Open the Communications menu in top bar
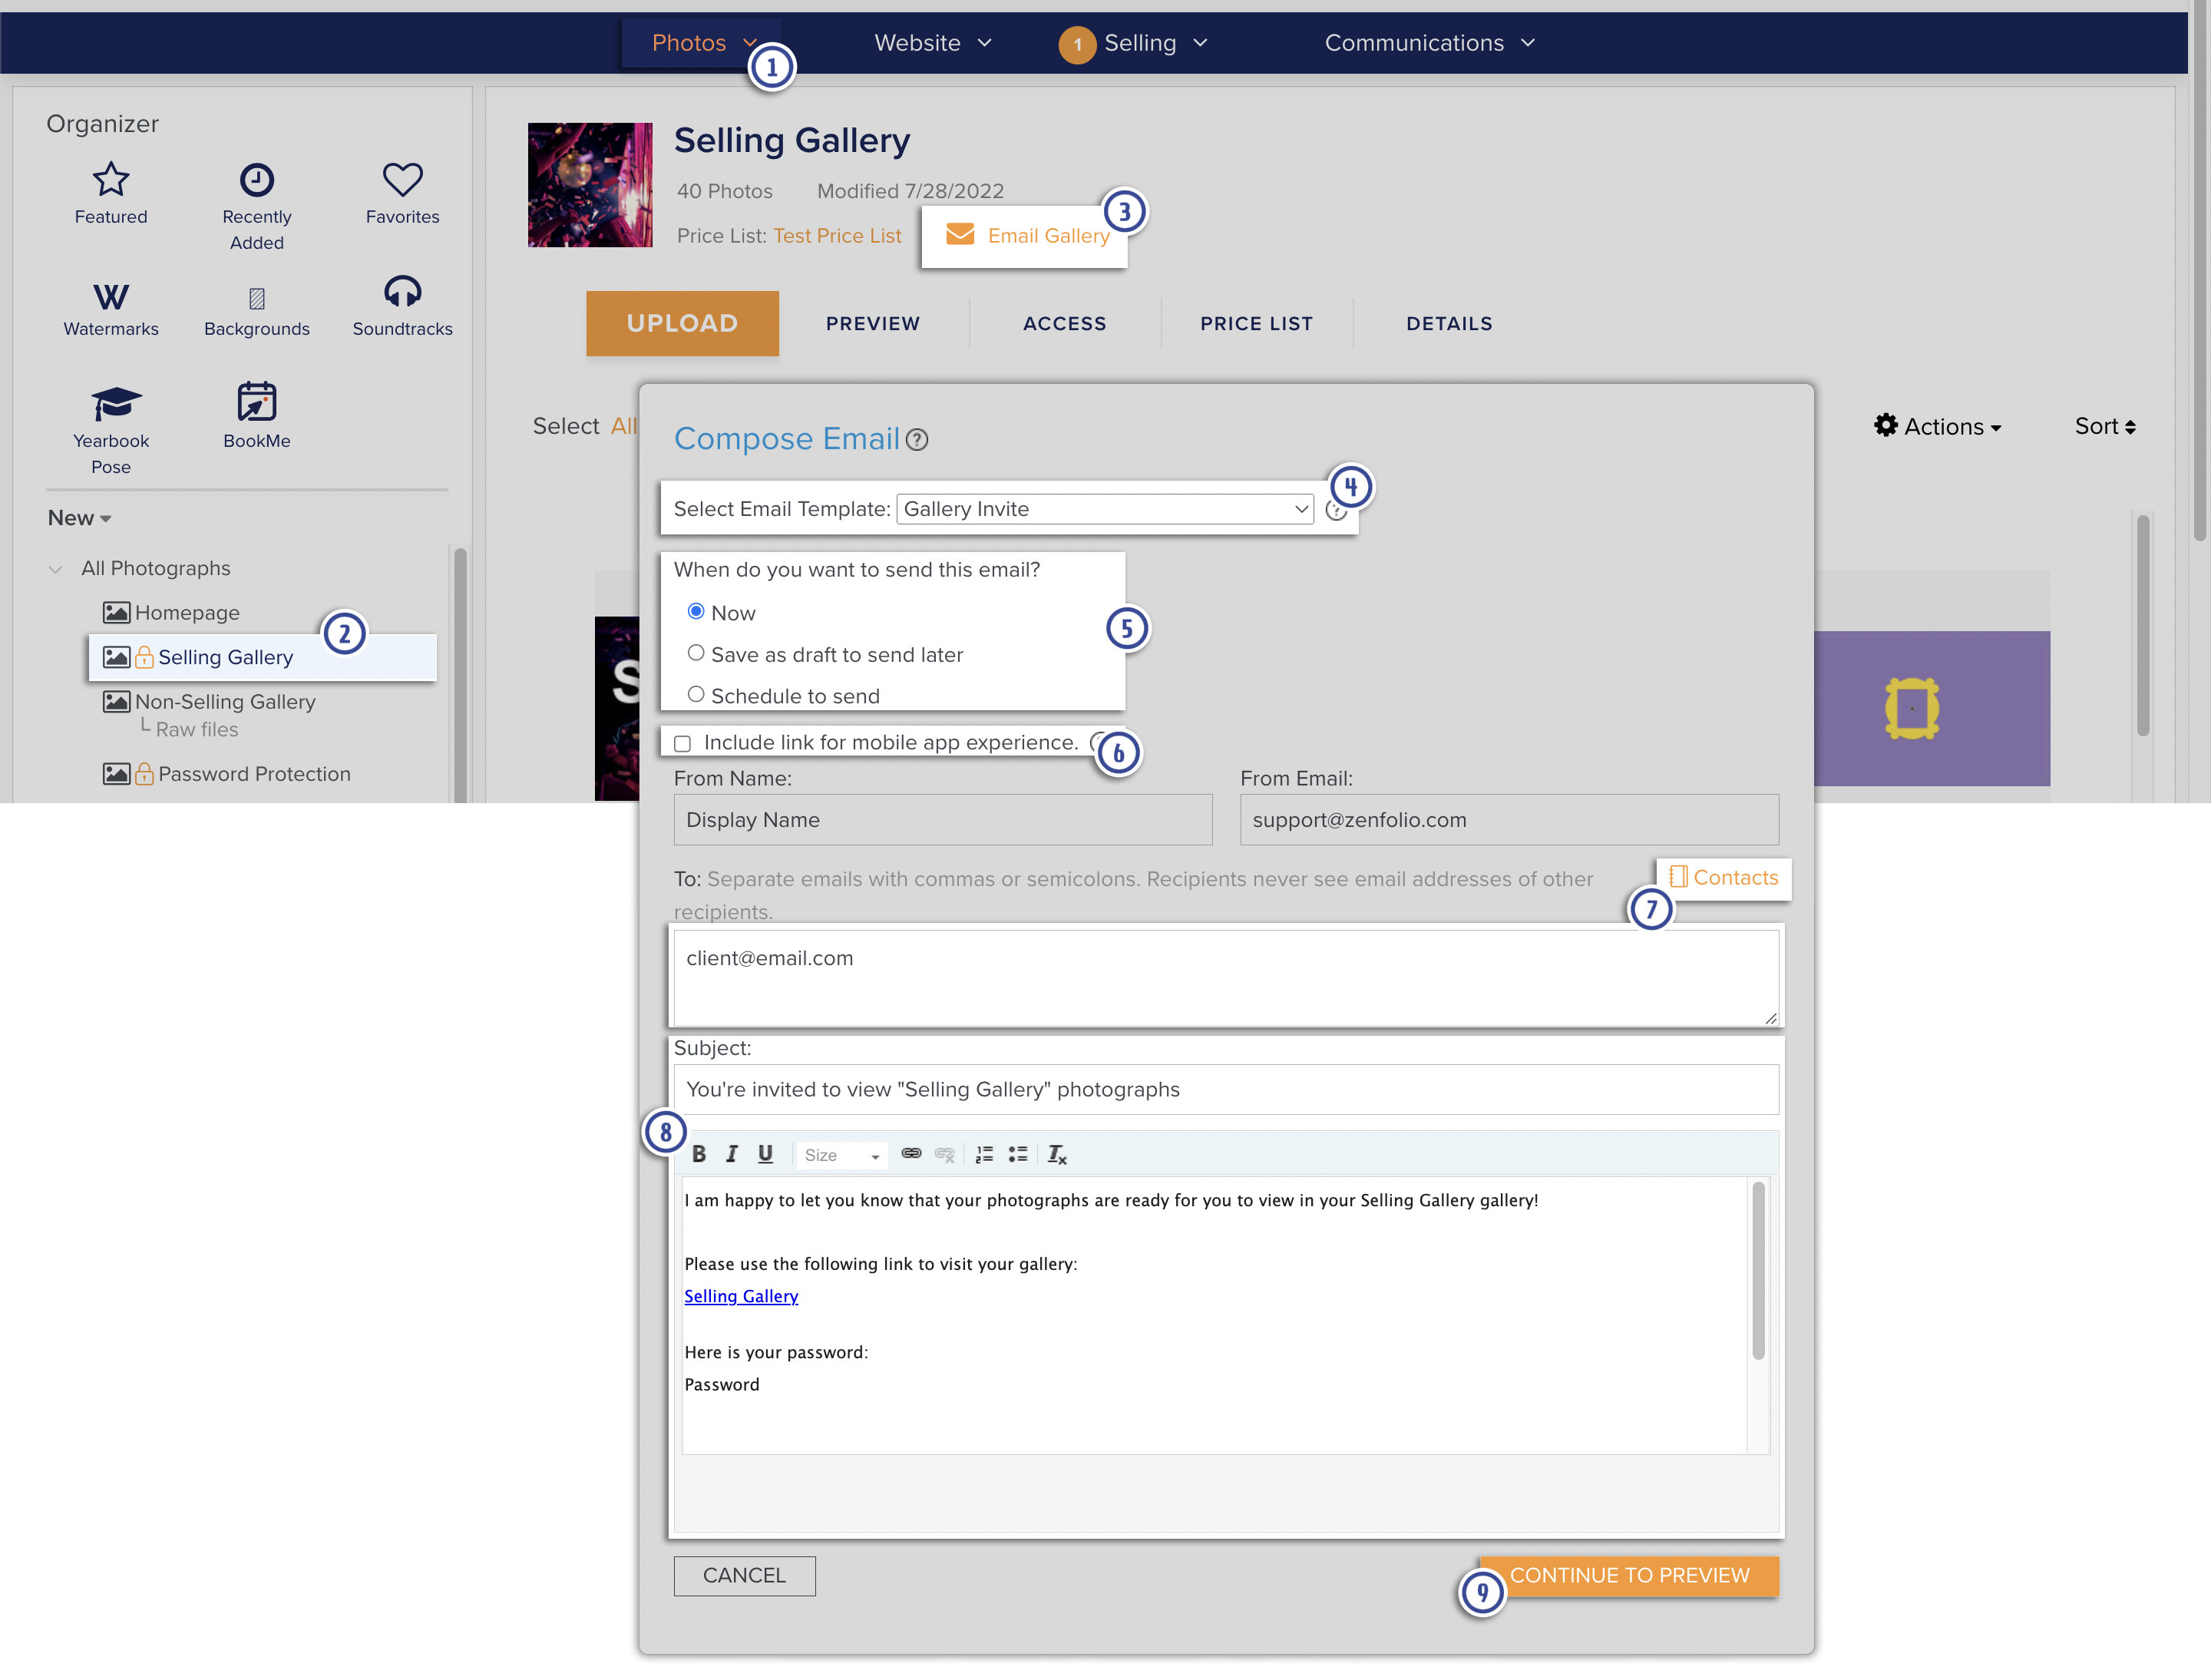The width and height of the screenshot is (2211, 1680). tap(1429, 43)
